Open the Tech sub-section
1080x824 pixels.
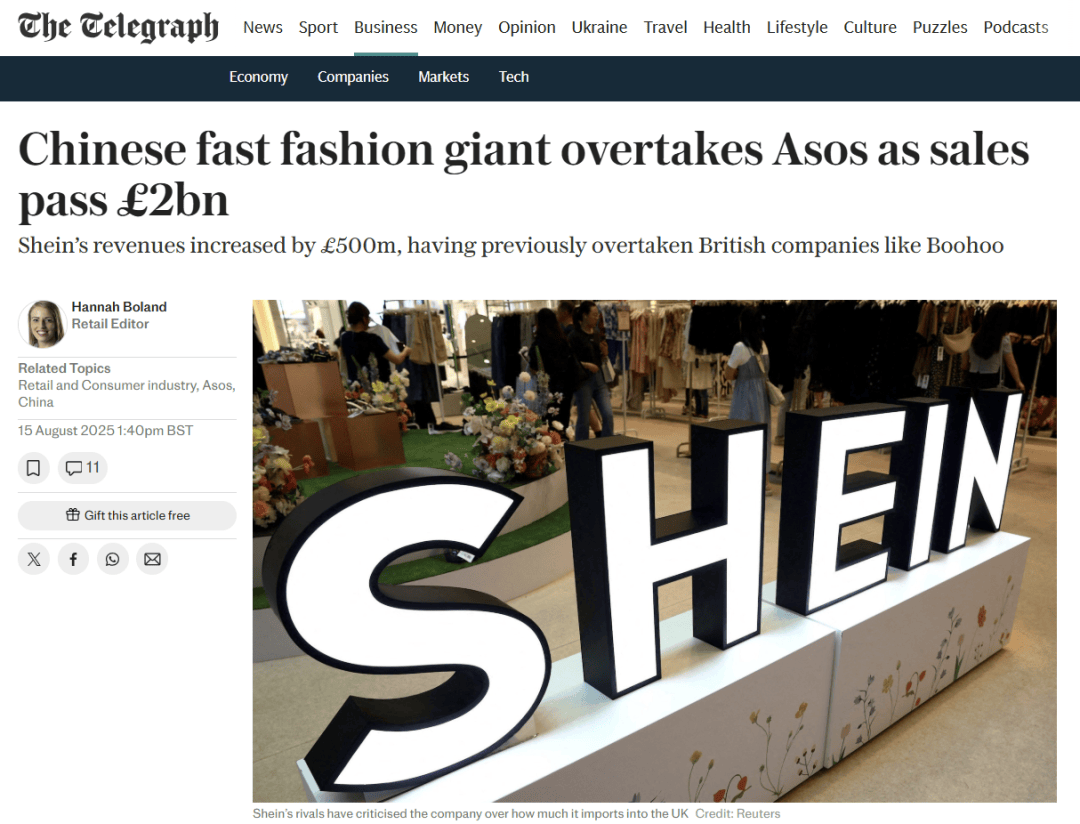pyautogui.click(x=514, y=77)
